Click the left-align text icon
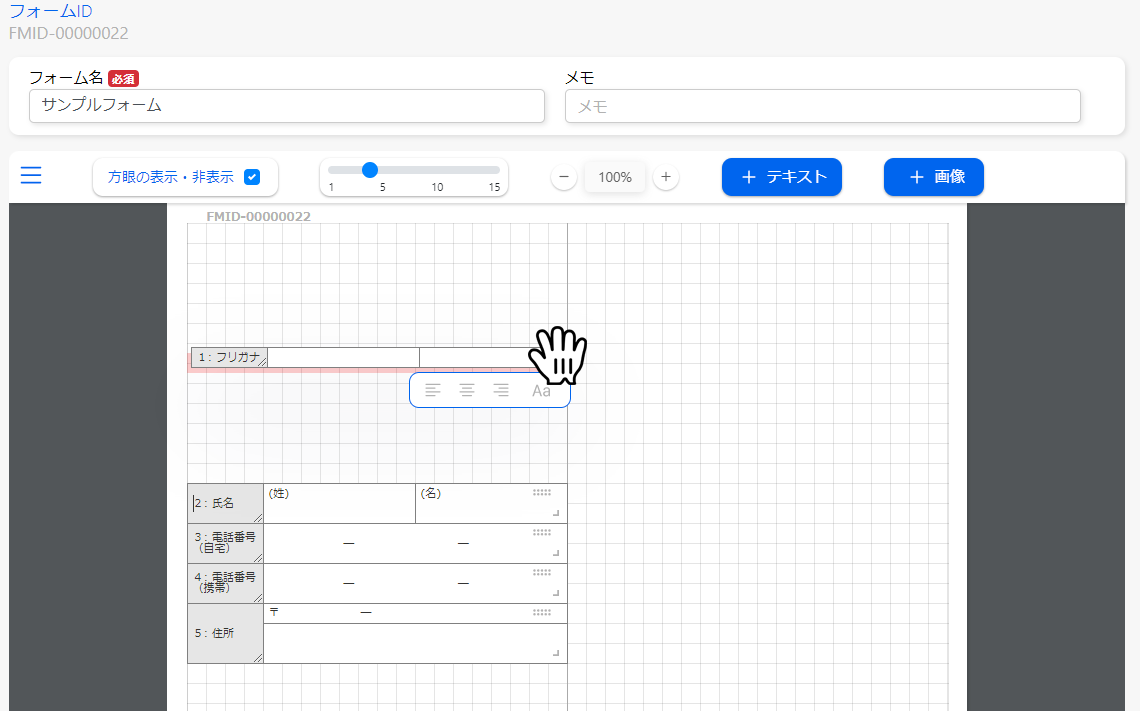The height and width of the screenshot is (711, 1140). pyautogui.click(x=432, y=390)
